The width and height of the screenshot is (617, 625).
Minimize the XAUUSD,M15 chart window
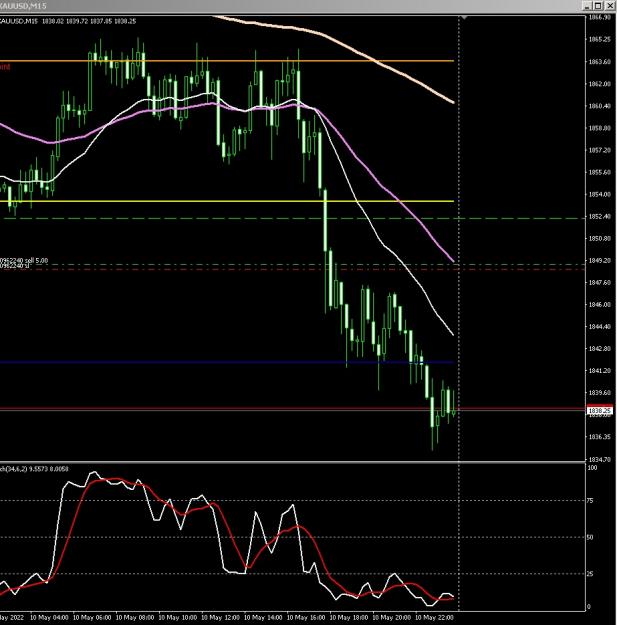coord(586,6)
